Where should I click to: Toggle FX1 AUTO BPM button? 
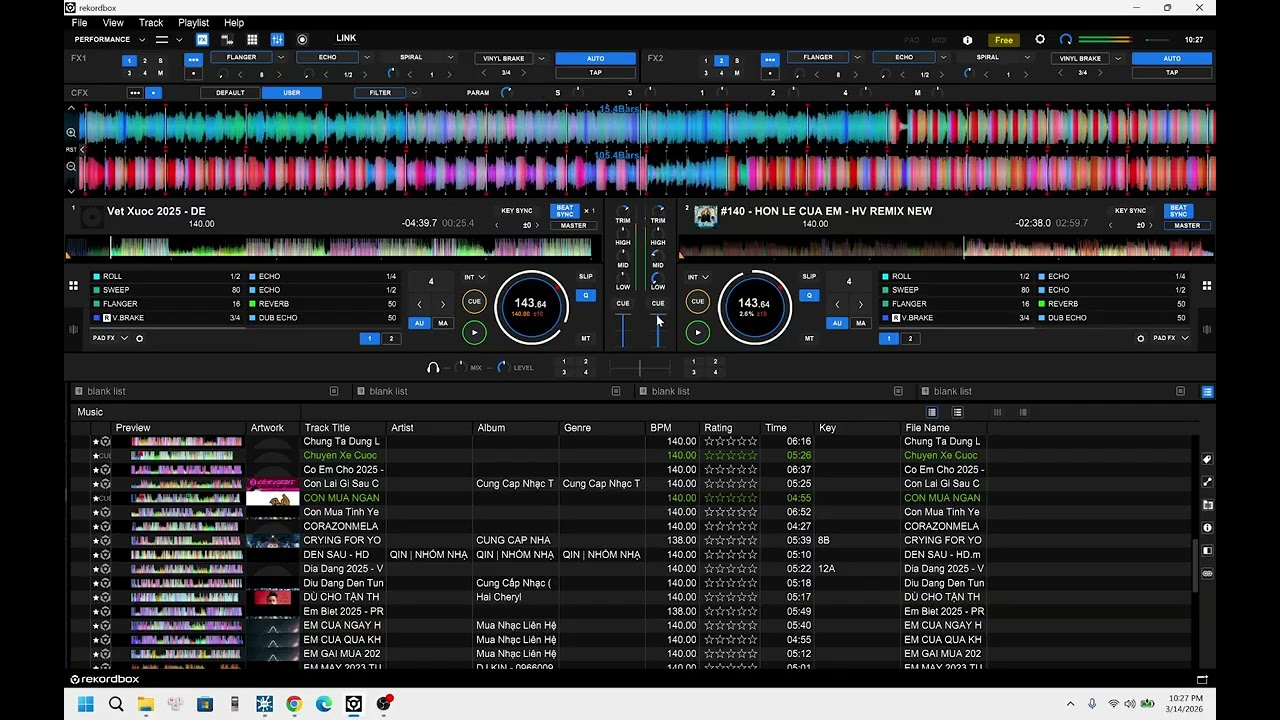tap(595, 58)
